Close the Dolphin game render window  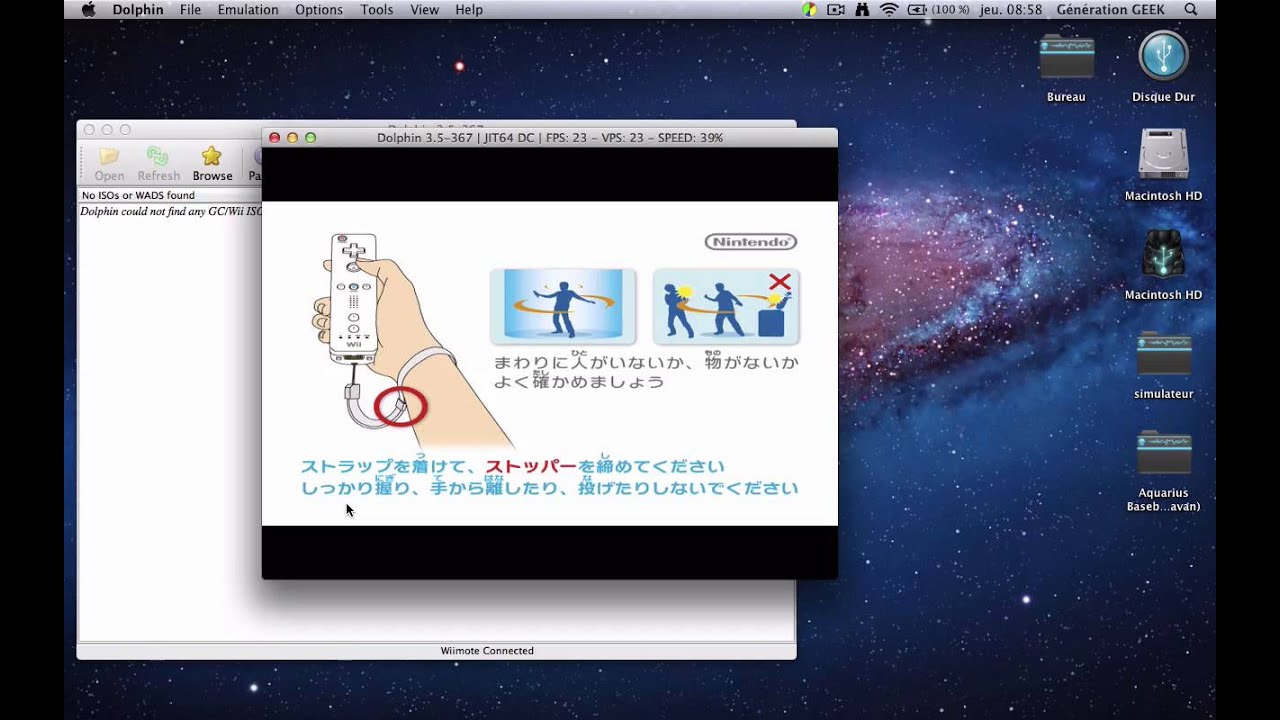coord(275,138)
